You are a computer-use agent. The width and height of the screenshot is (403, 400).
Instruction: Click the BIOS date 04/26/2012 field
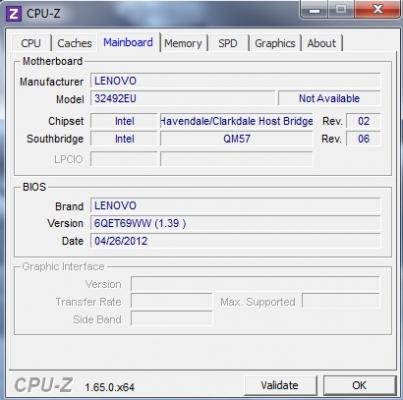tap(235, 241)
